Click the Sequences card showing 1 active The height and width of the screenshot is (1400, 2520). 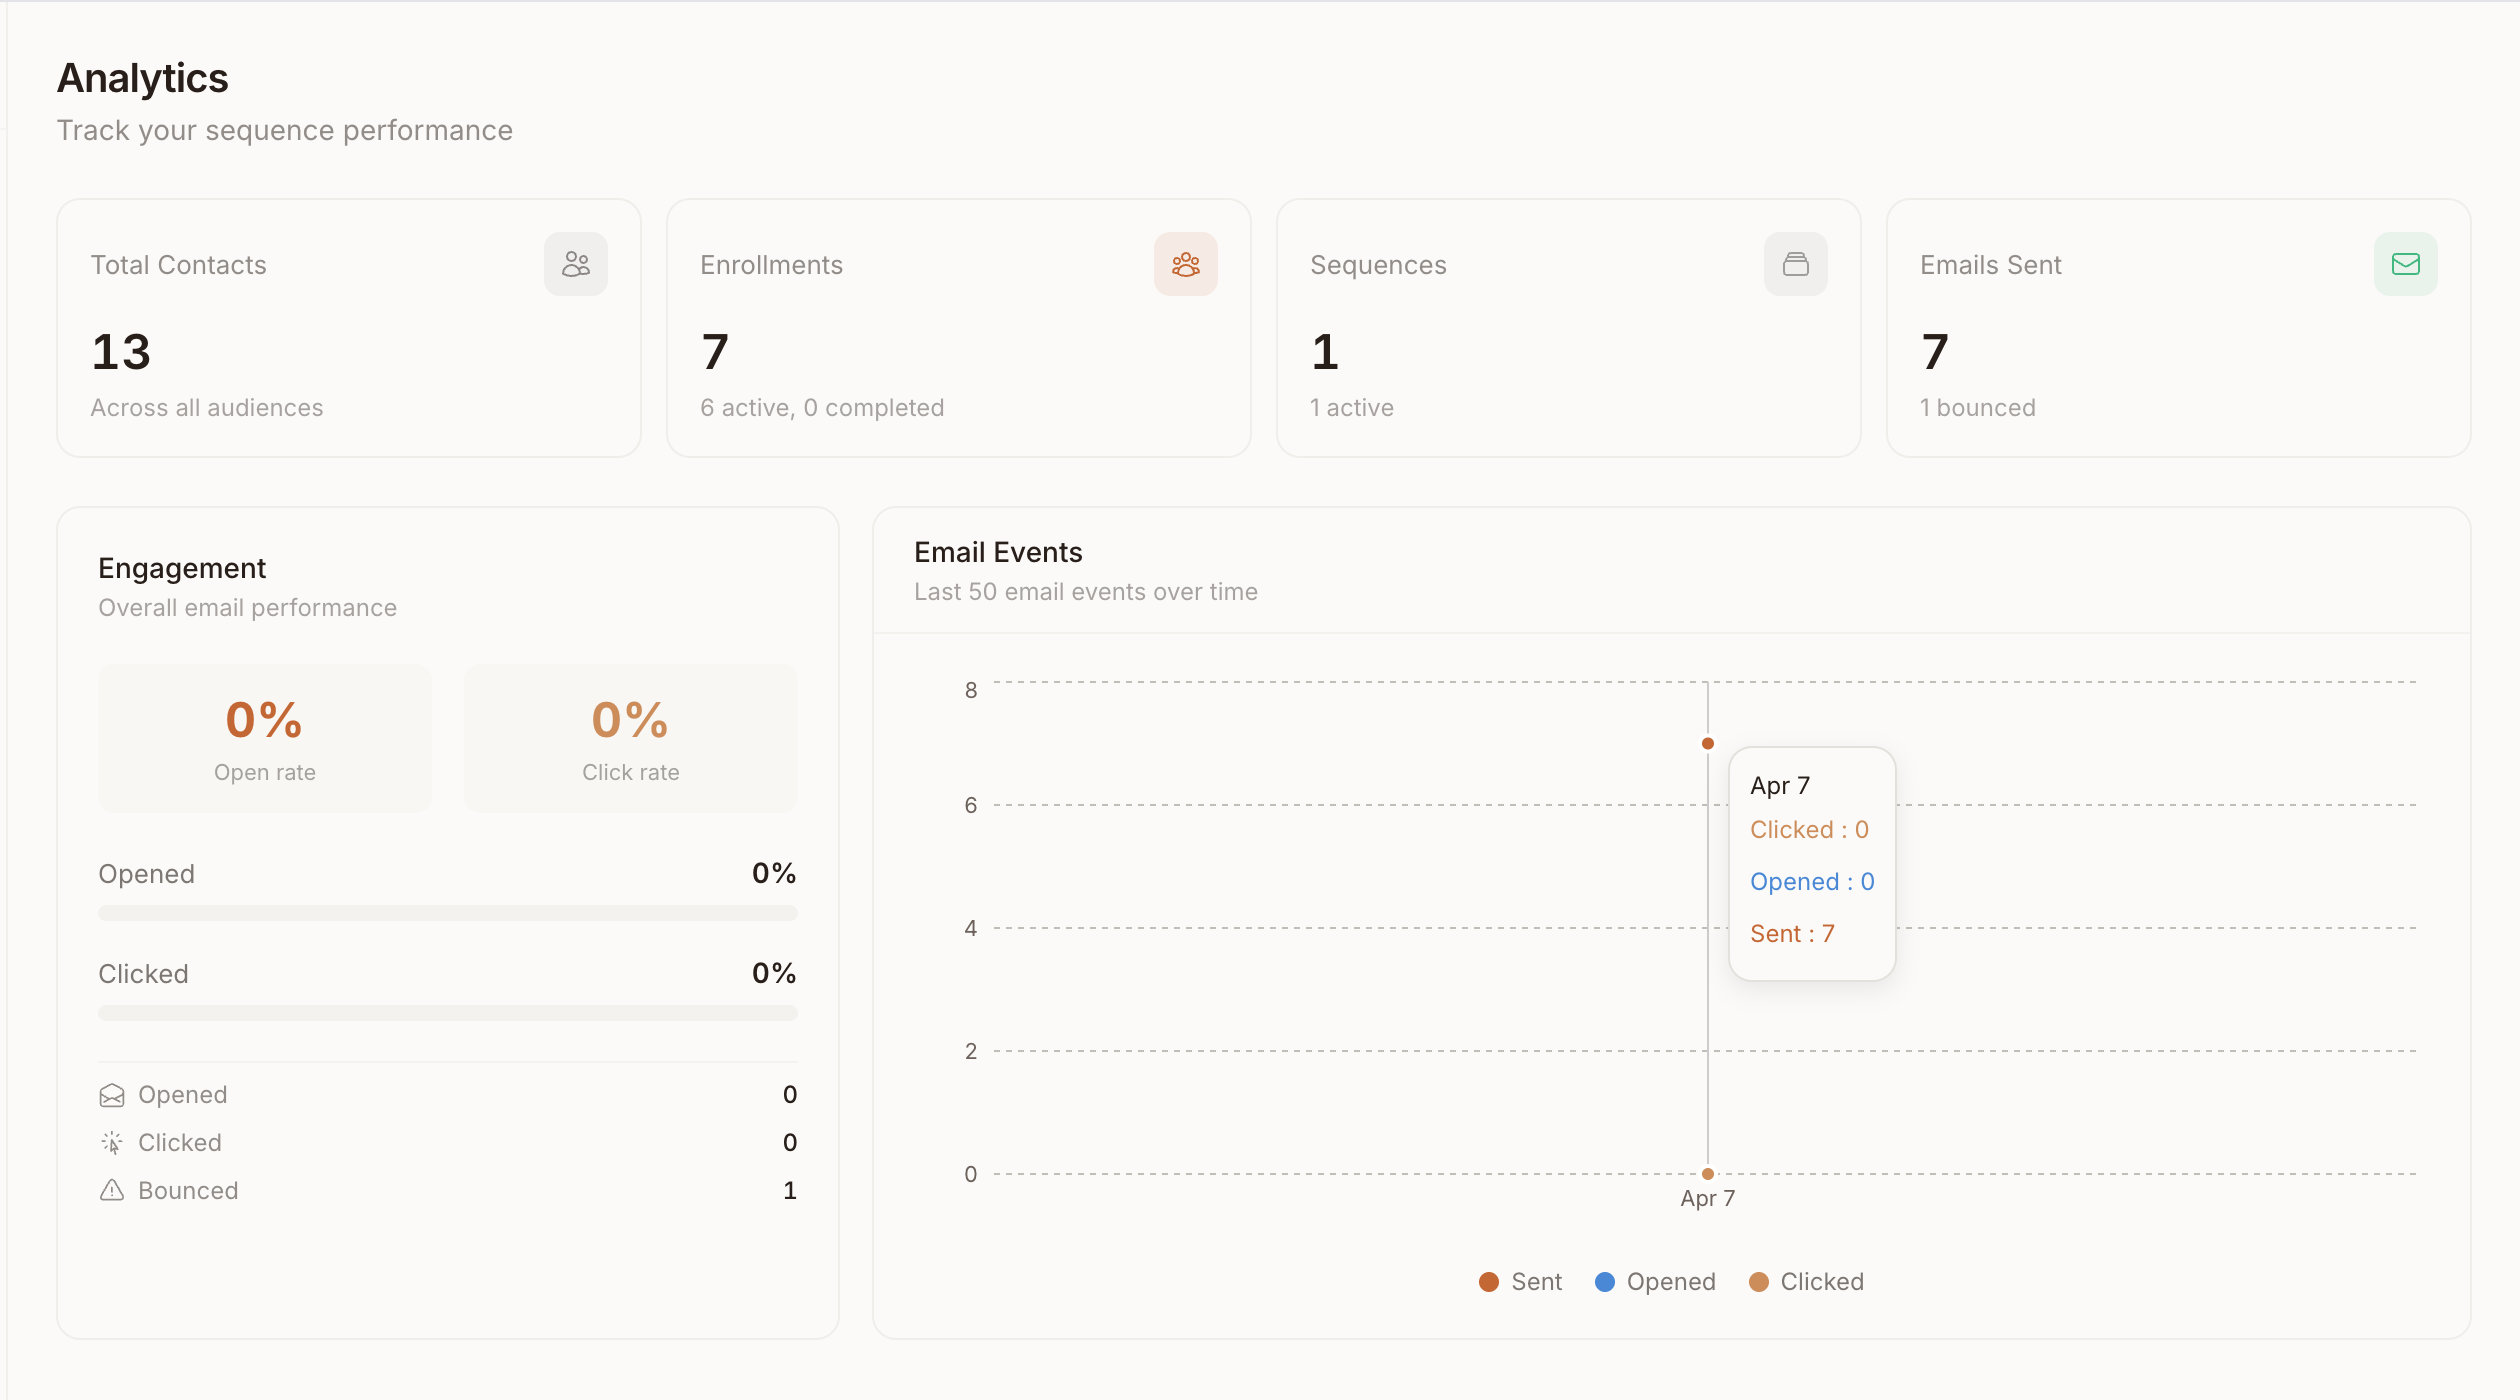pos(1567,328)
